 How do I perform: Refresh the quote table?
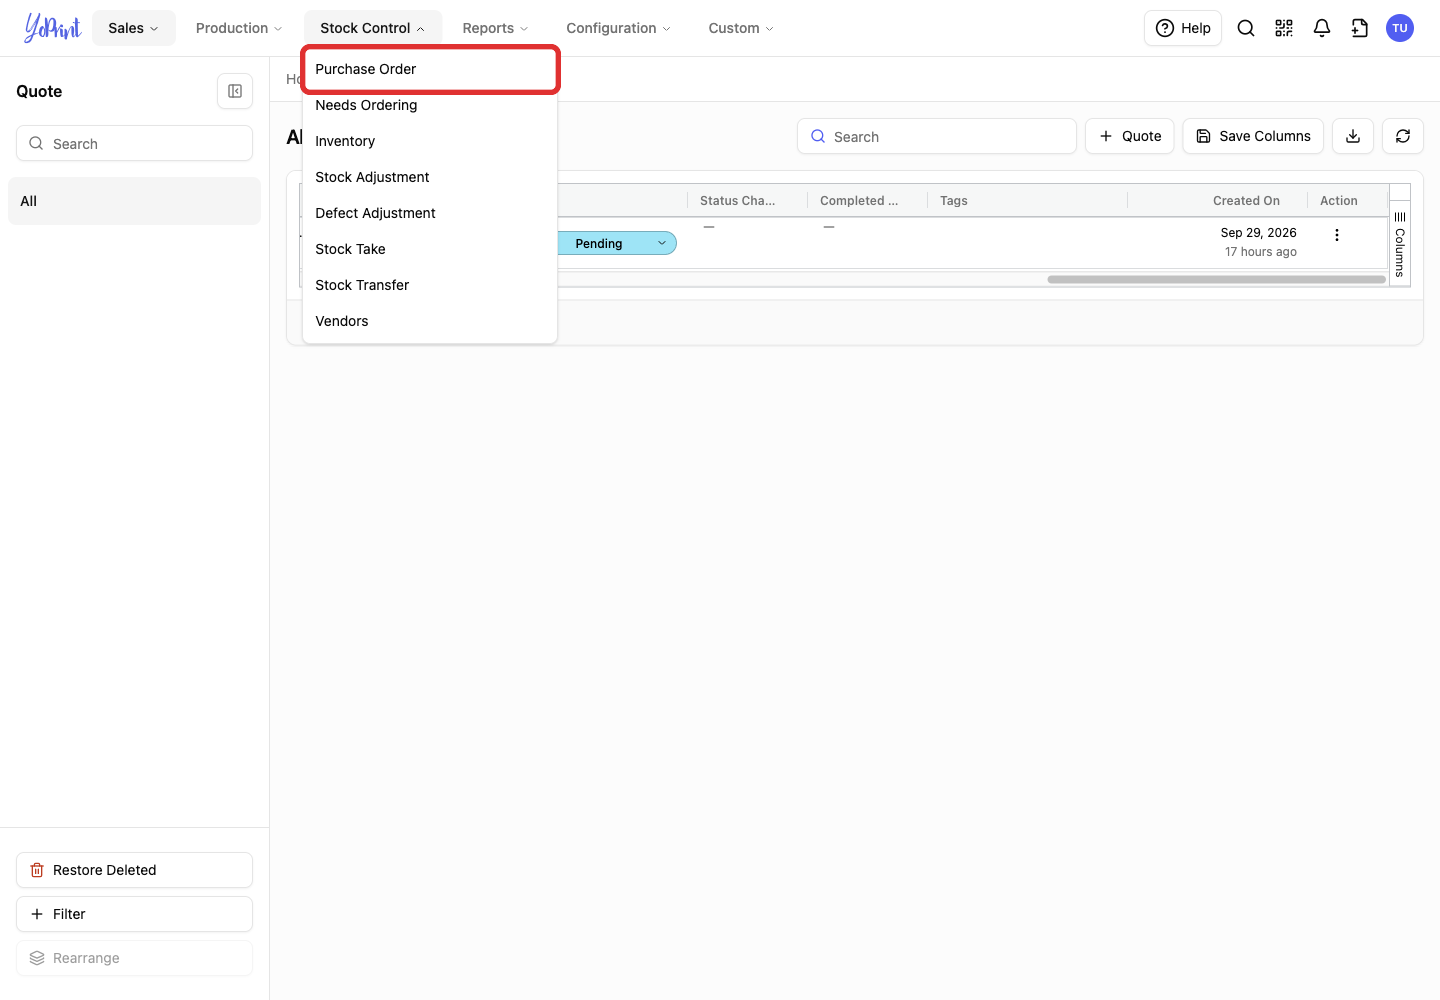pyautogui.click(x=1403, y=136)
